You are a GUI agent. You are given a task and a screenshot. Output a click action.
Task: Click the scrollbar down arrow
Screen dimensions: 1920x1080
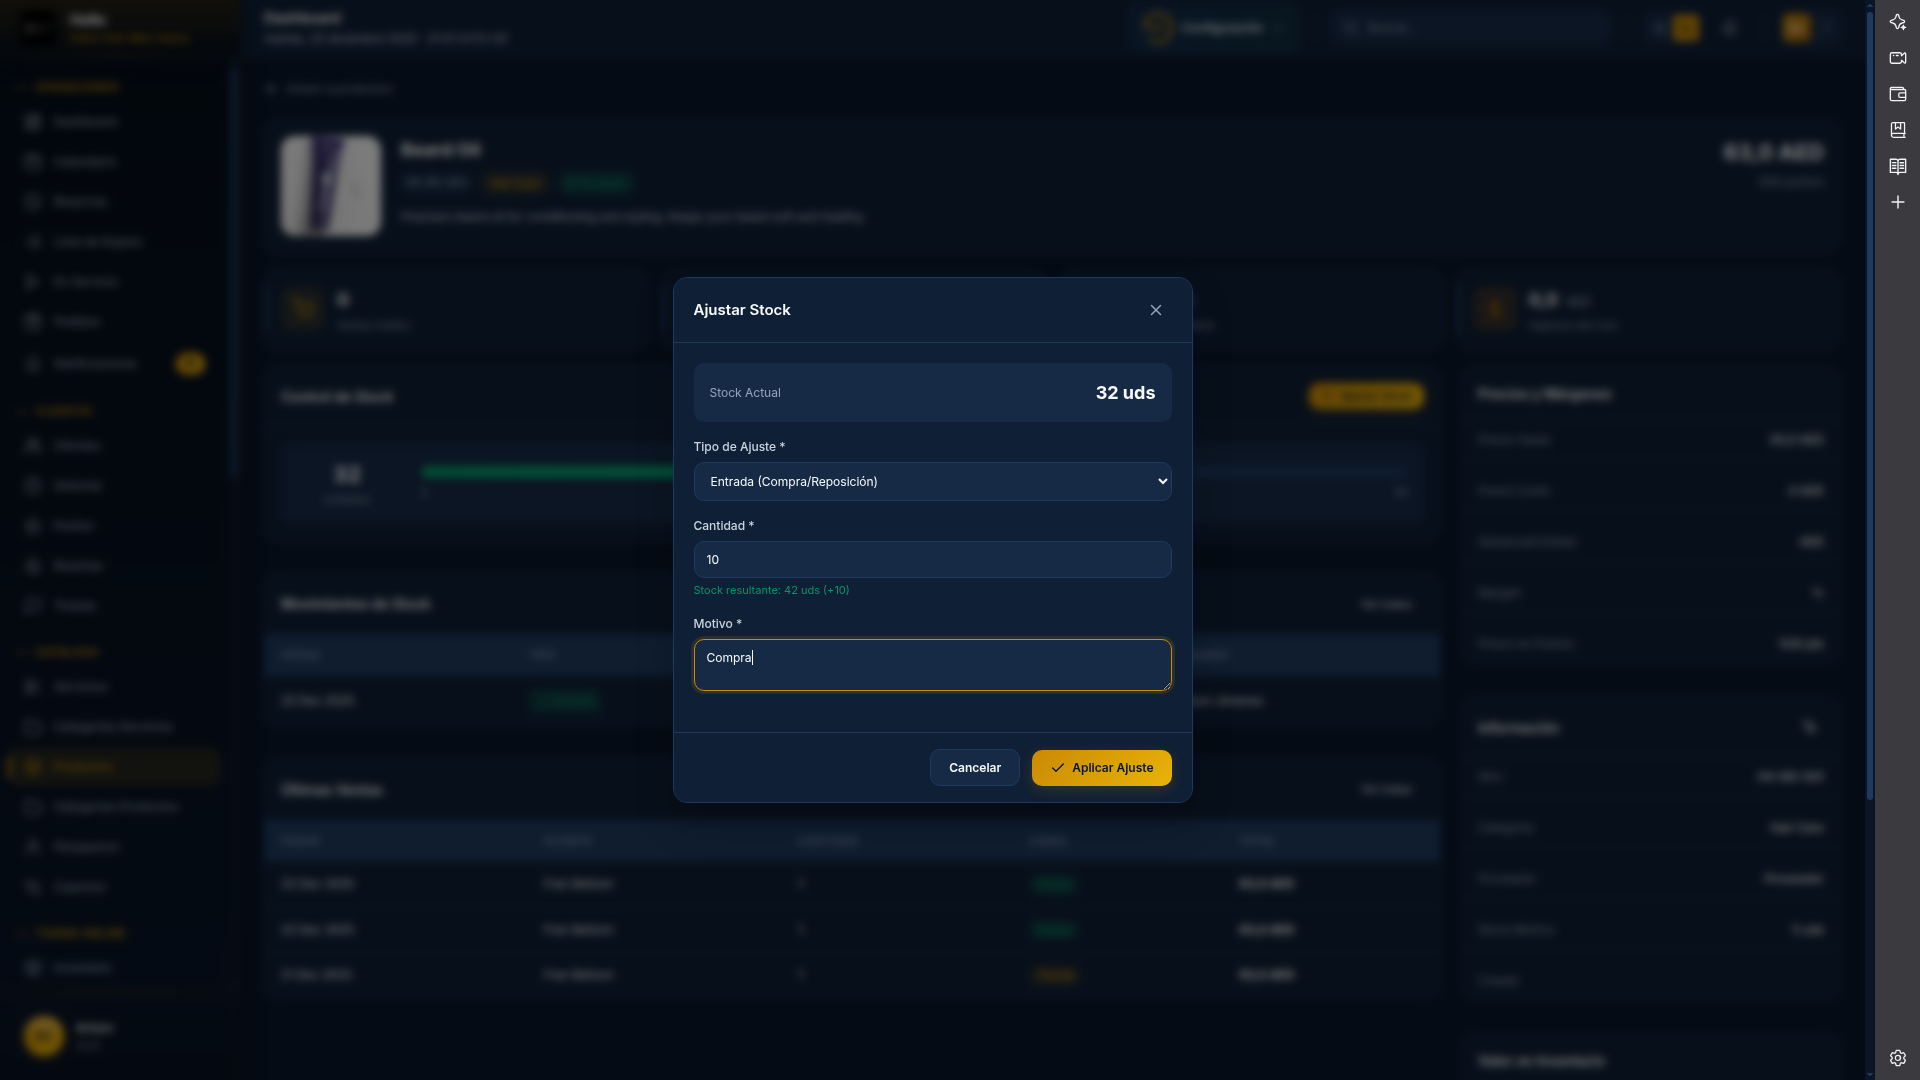click(1869, 1074)
